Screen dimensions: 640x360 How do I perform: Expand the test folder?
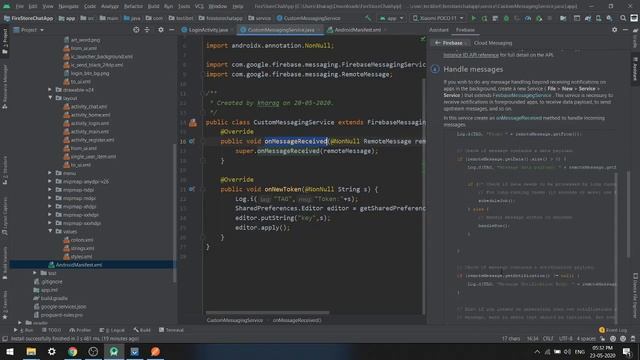(x=35, y=273)
